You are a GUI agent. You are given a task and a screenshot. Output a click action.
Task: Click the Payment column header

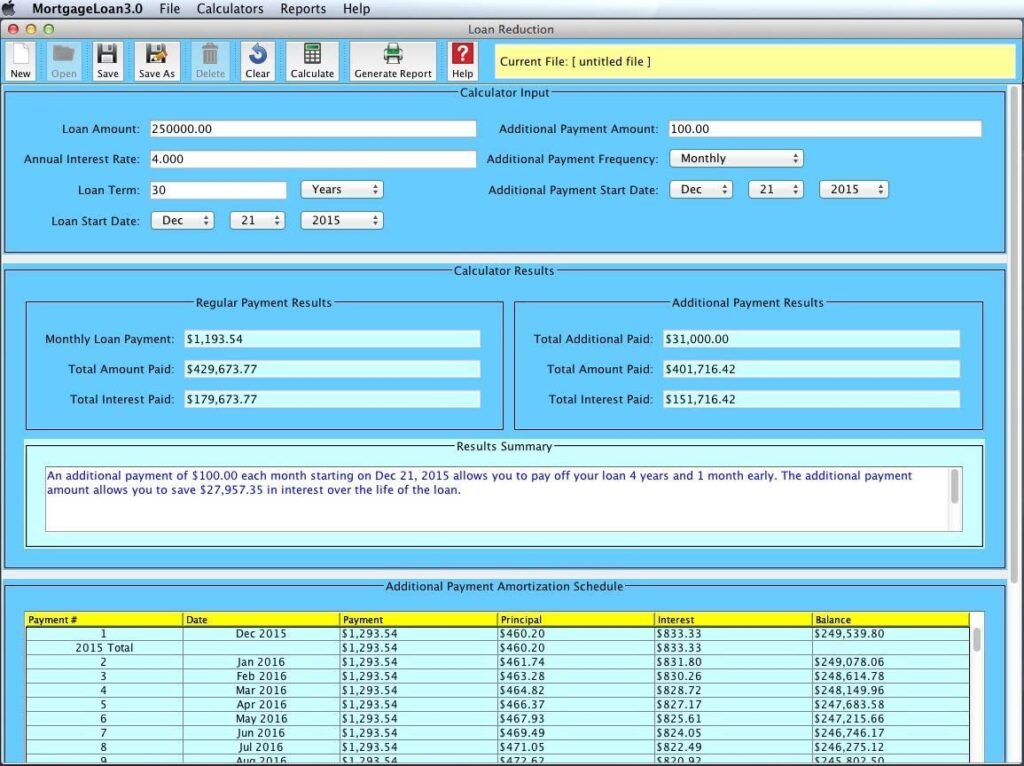point(419,620)
